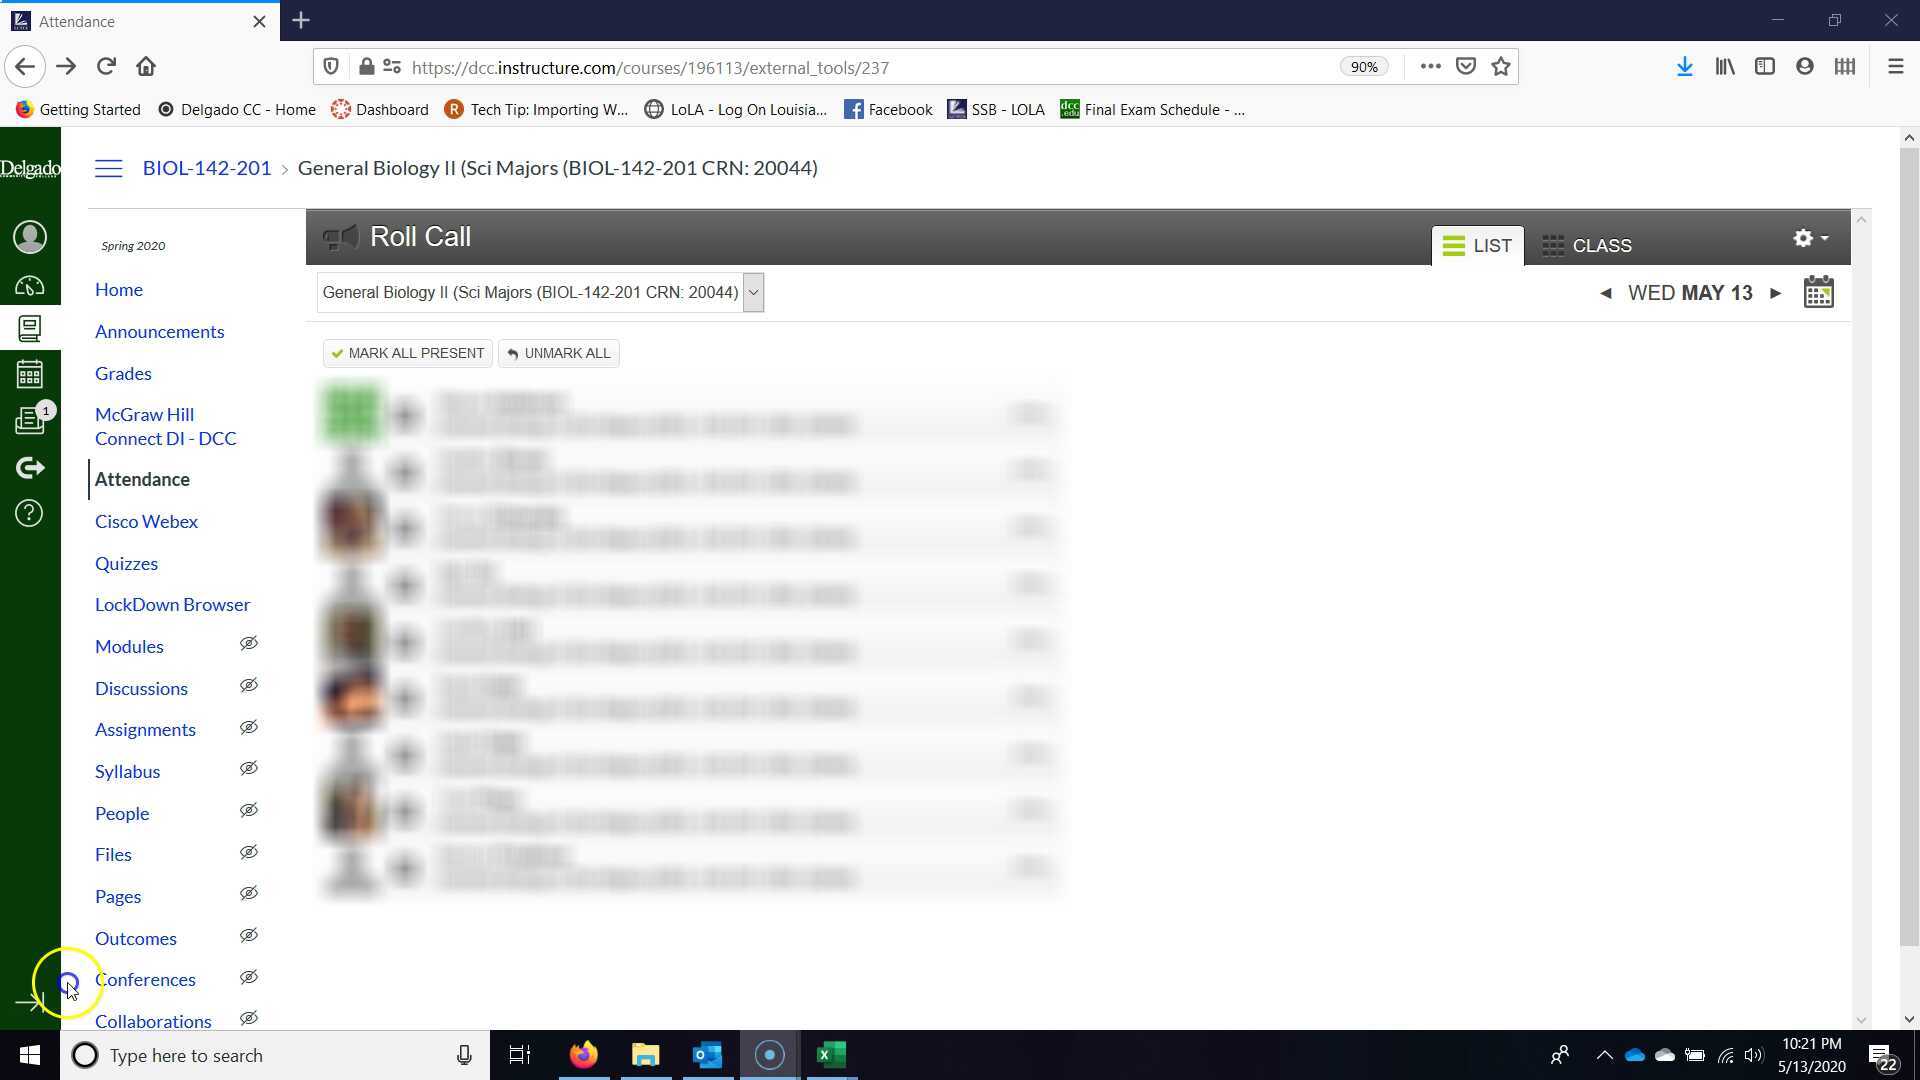Open the Inbox icon in global navigation
The image size is (1920, 1080).
coord(30,420)
